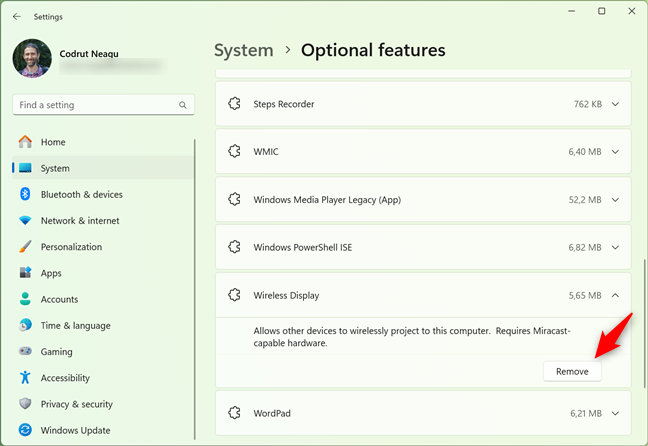Click the 762 KB size value
This screenshot has height=446, width=648.
pos(588,104)
